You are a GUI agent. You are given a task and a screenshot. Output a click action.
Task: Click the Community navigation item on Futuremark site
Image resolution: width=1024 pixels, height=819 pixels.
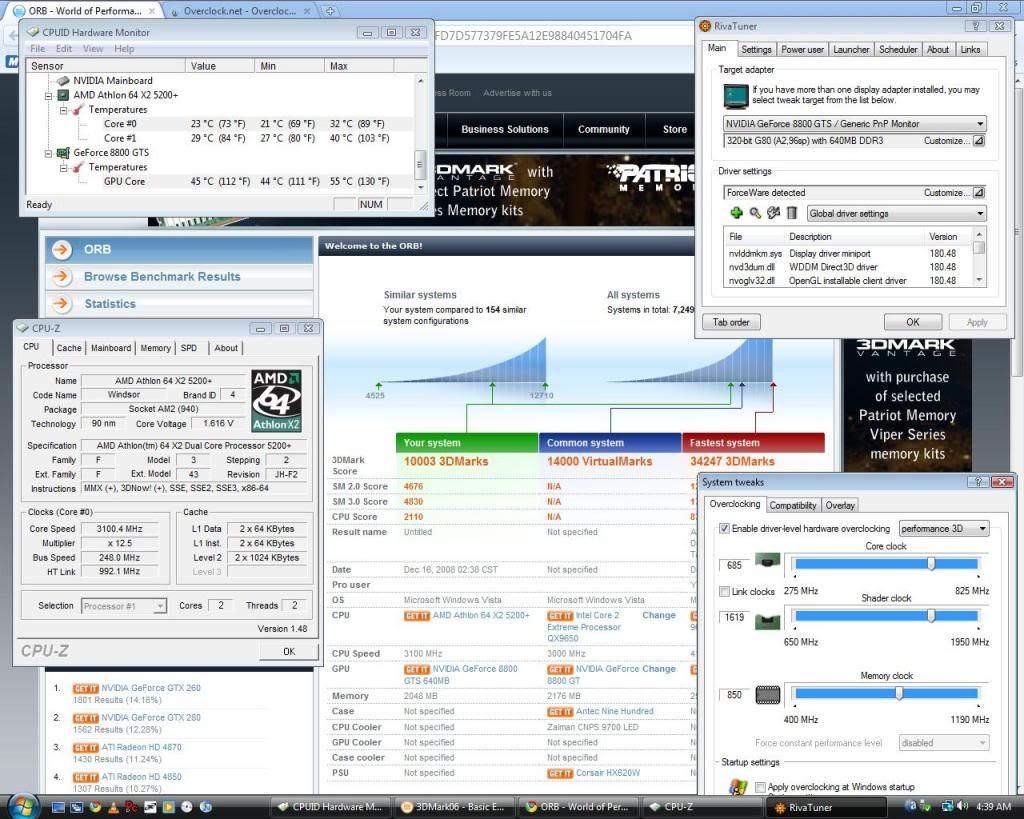coord(603,129)
